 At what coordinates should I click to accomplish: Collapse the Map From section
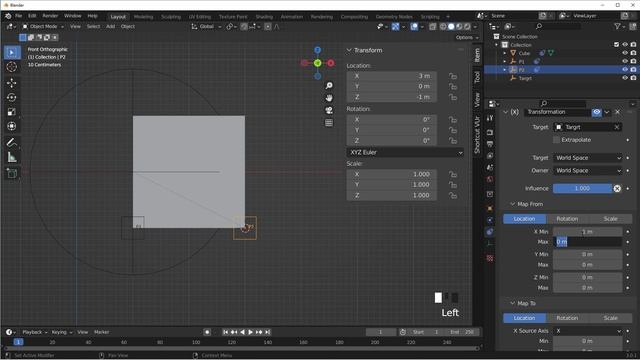point(513,204)
